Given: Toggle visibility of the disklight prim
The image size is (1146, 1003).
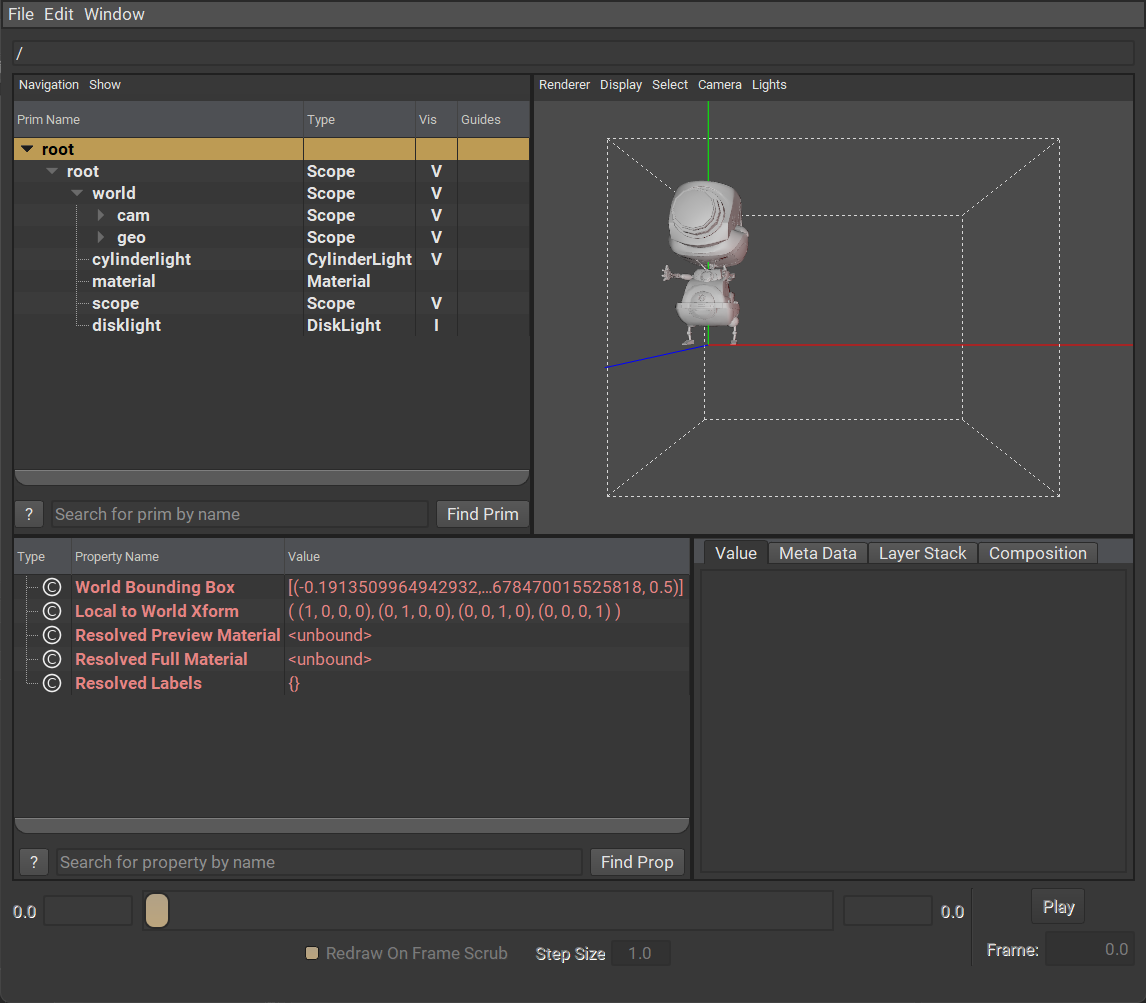Looking at the screenshot, I should coord(436,326).
